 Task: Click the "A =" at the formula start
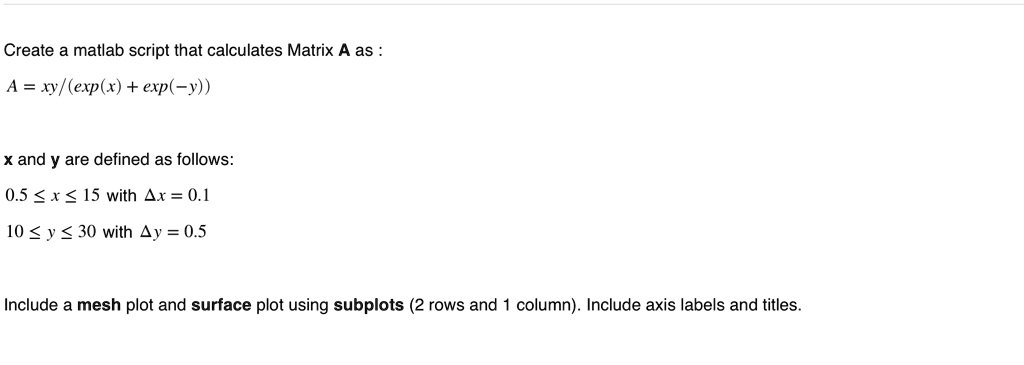tap(20, 87)
